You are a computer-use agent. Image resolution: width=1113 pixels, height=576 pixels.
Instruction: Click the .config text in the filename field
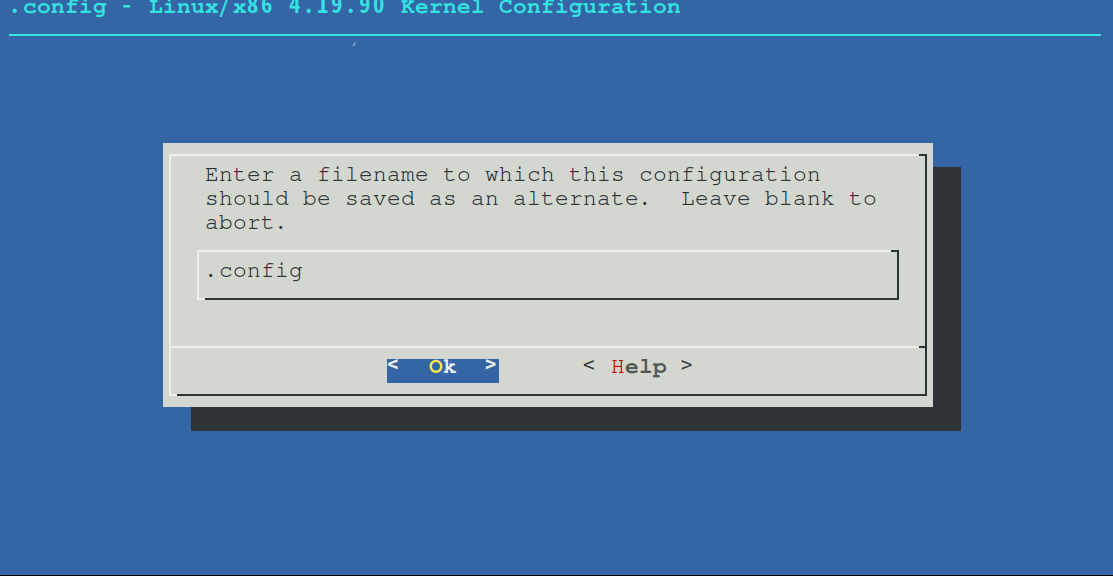coord(254,272)
